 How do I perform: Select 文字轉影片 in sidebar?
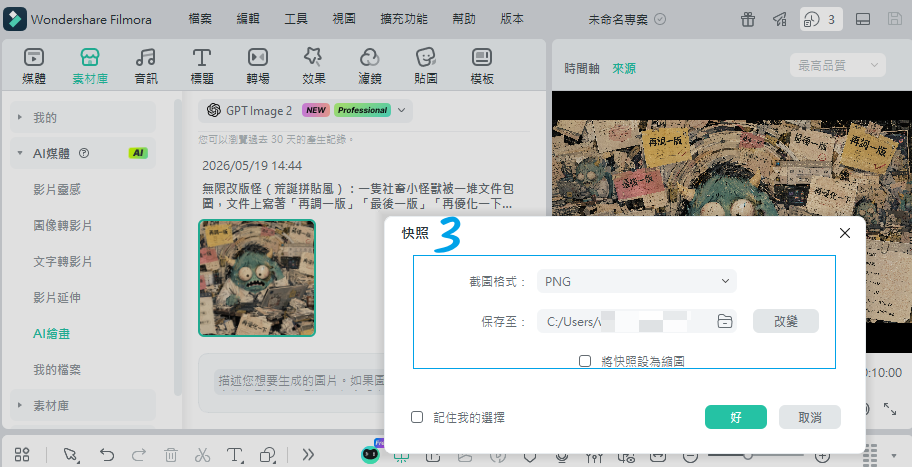[x=63, y=262]
